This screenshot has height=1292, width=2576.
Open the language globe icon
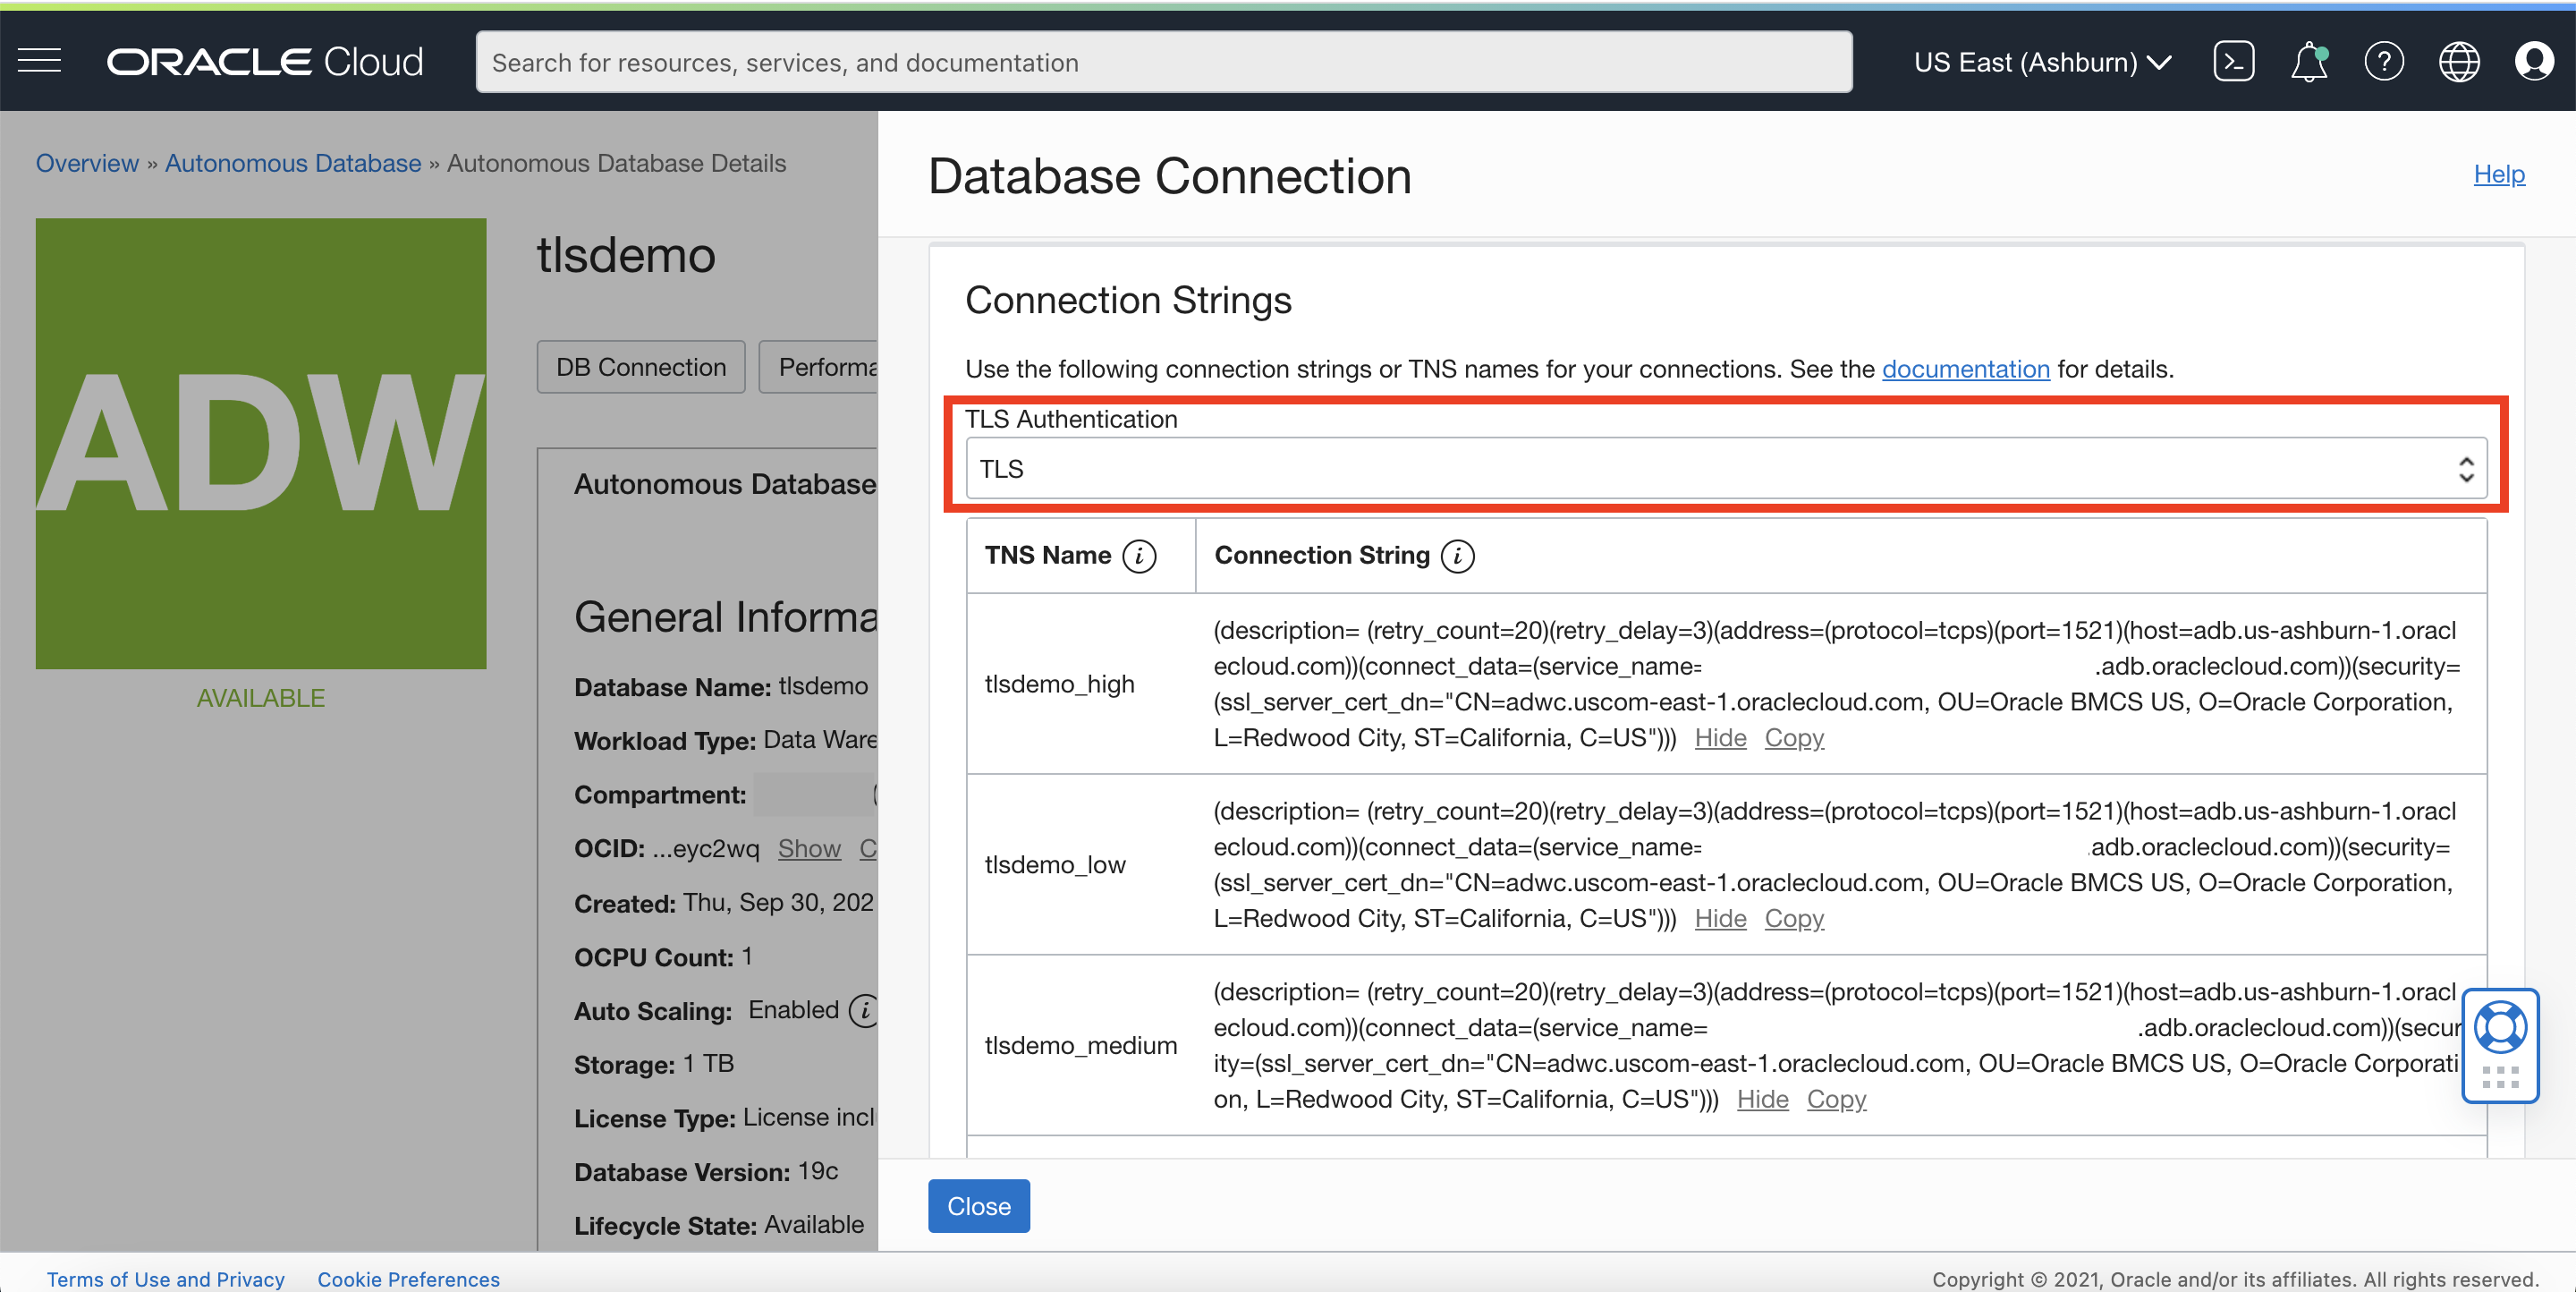pos(2459,61)
